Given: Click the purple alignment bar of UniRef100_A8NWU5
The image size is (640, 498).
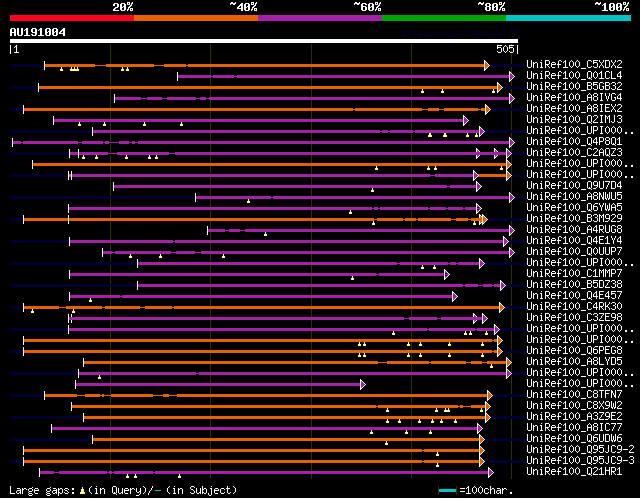Looking at the screenshot, I should click(x=354, y=198).
